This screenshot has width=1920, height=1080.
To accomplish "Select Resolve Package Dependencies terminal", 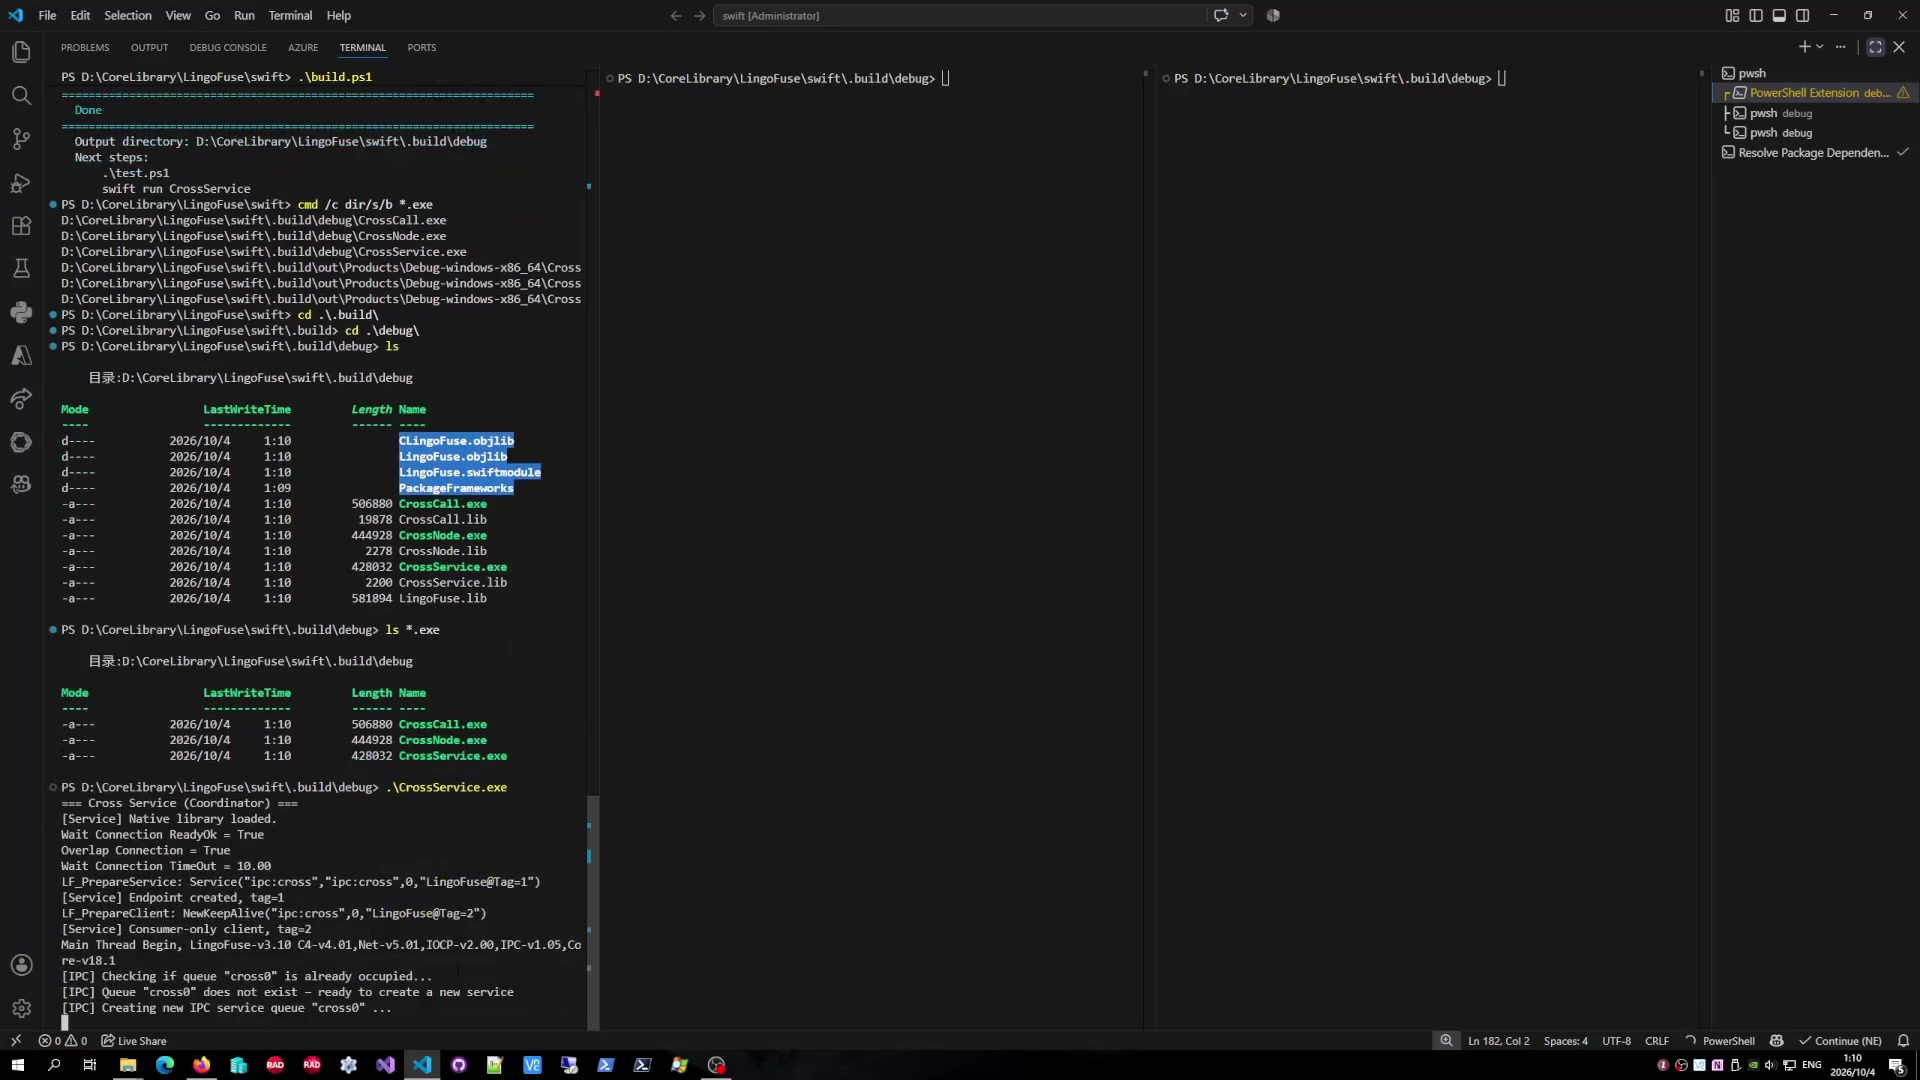I will (1815, 153).
